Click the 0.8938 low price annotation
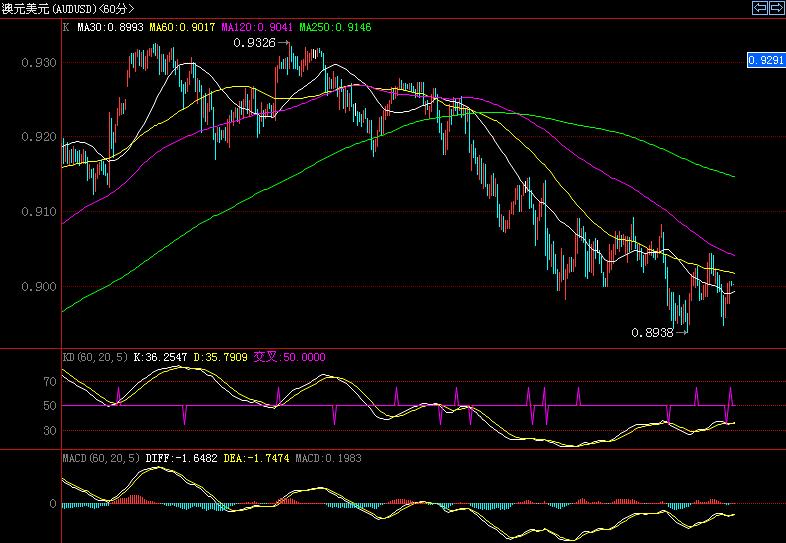Viewport: 786px width, 543px height. tap(652, 333)
